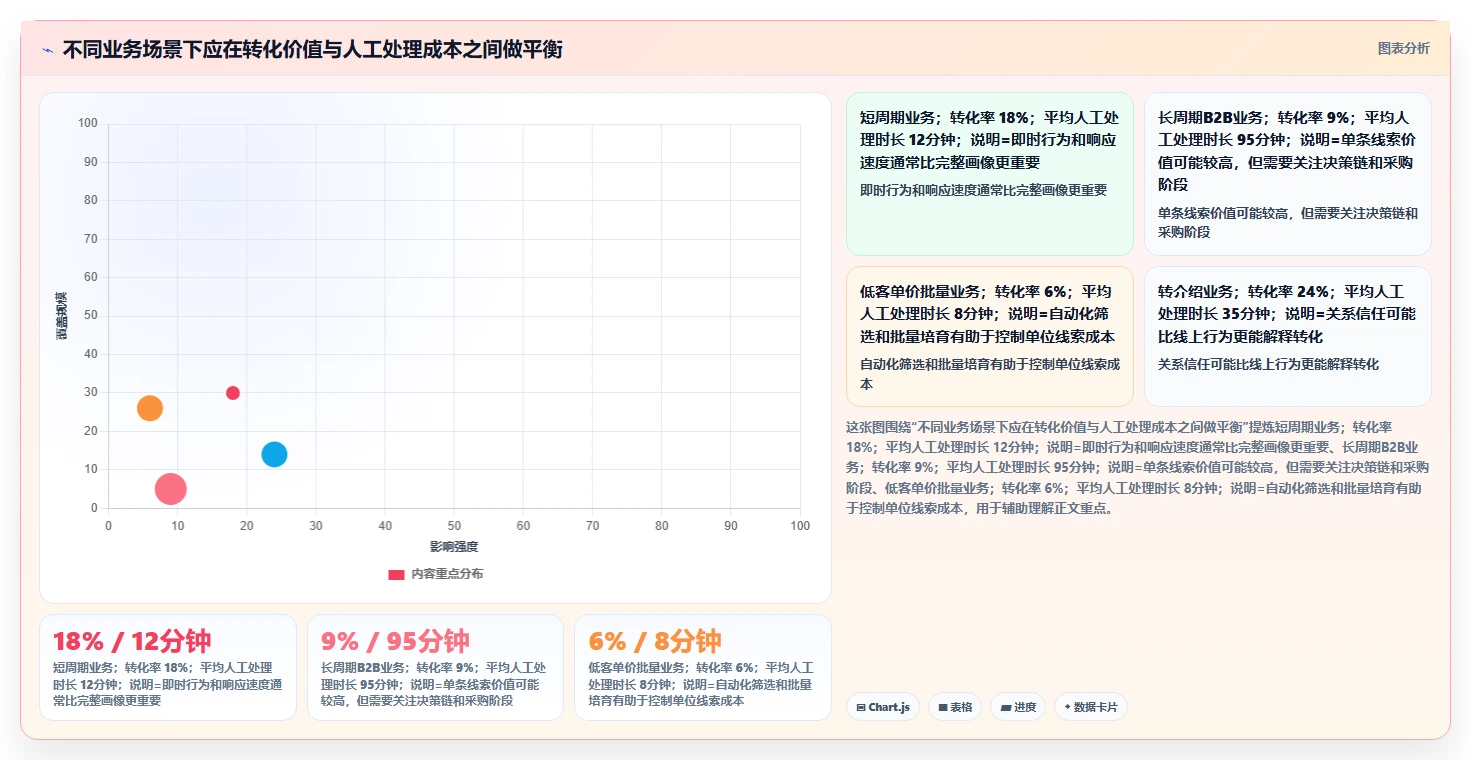Click the y-axis tick label 100
This screenshot has width=1471, height=760.
pos(88,123)
